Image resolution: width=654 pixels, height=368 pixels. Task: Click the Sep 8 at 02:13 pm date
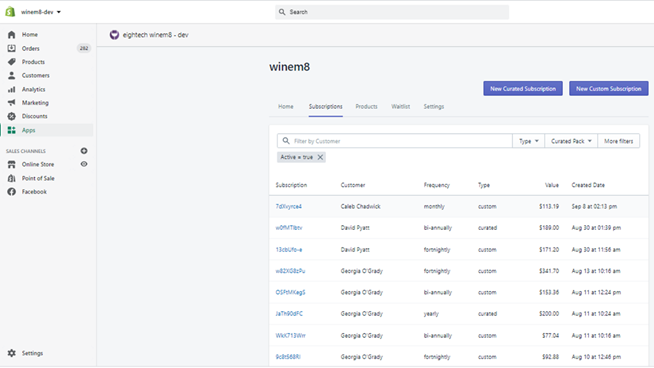(594, 207)
